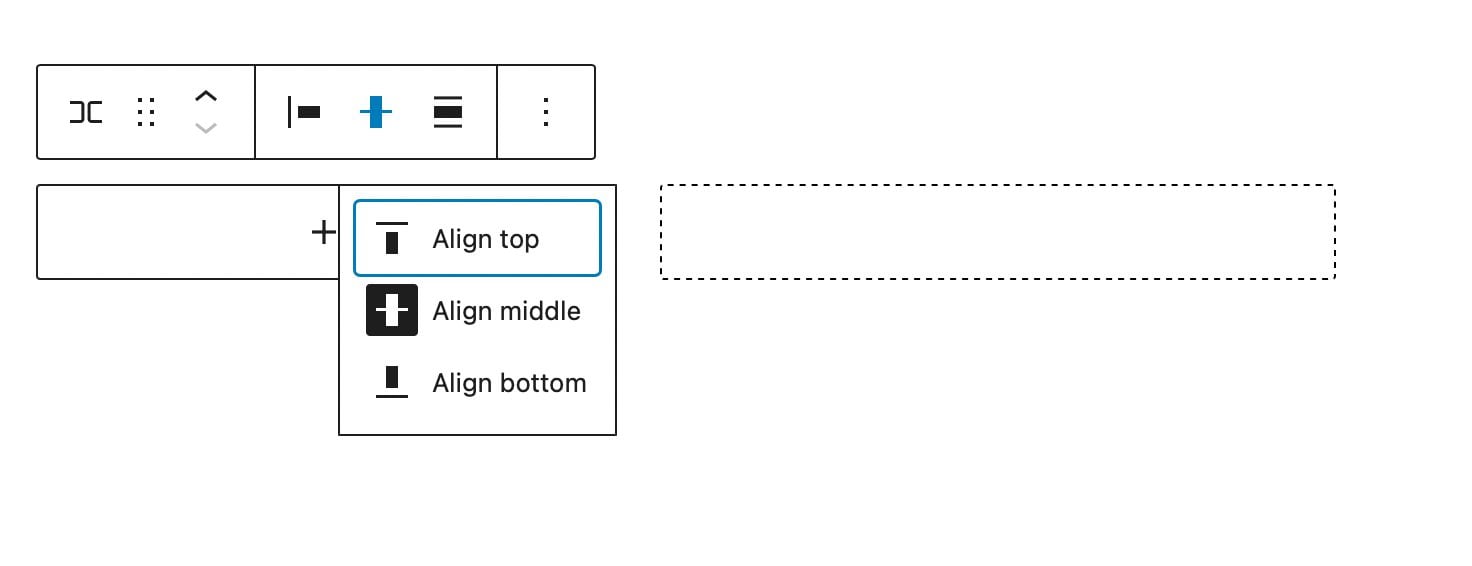1472x566 pixels.
Task: Click the 'Align top' text label
Action: tap(486, 239)
